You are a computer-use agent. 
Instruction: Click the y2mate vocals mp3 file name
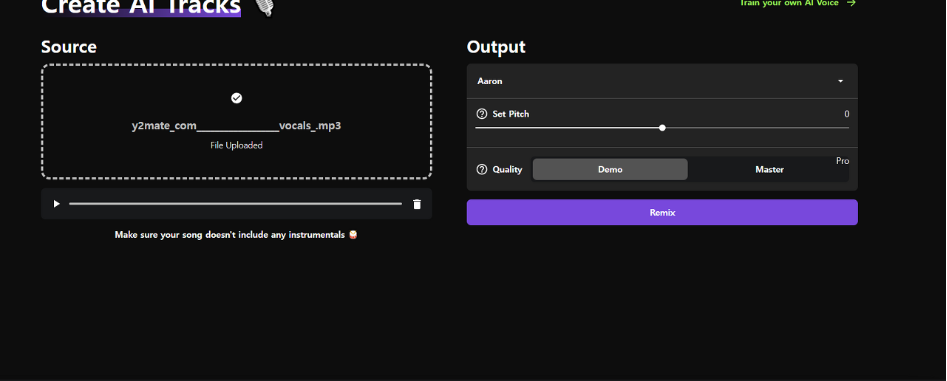[237, 126]
